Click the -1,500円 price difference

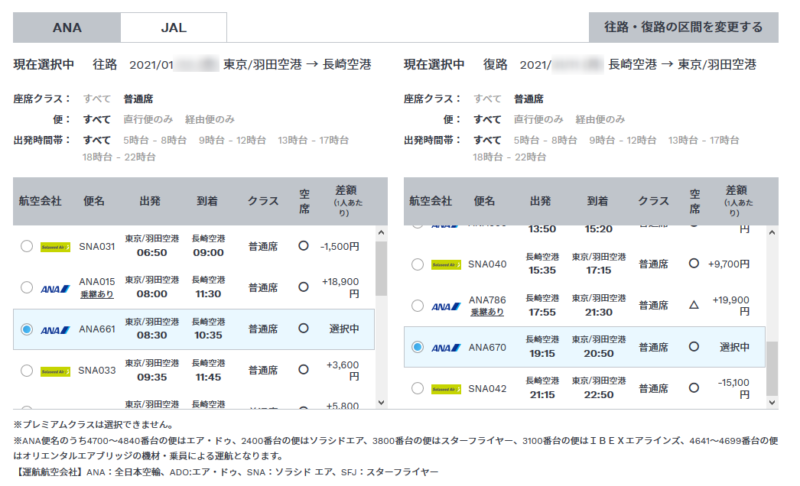tap(340, 246)
